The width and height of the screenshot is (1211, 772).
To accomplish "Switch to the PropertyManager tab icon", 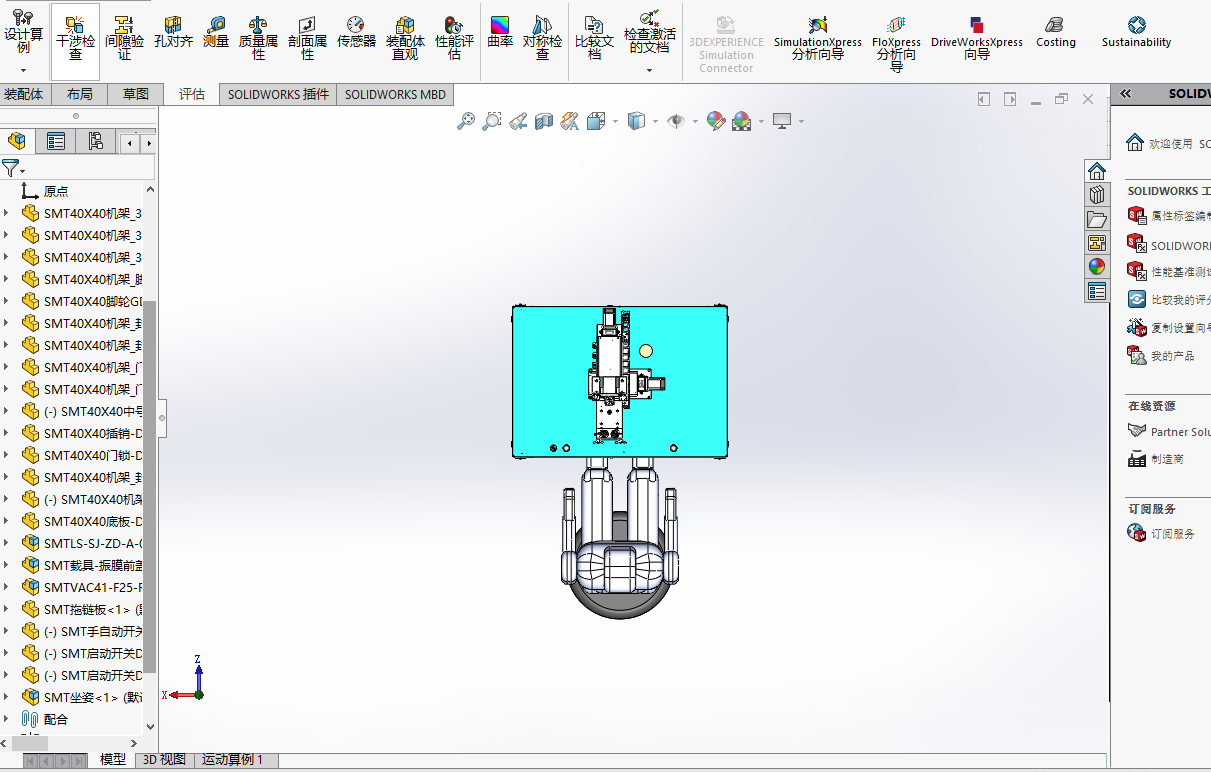I will click(56, 142).
